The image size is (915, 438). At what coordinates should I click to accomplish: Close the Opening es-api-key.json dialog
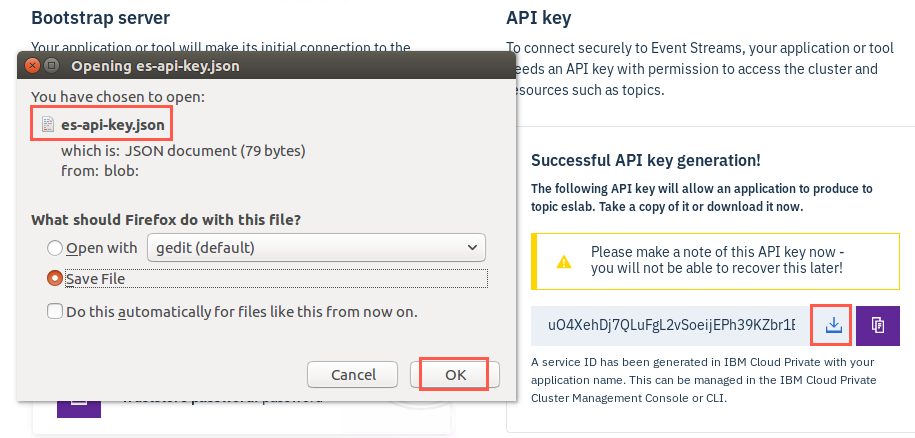tap(32, 65)
